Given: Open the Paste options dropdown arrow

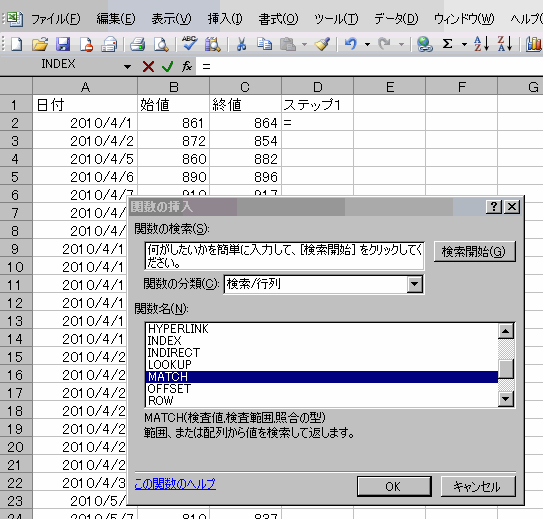Looking at the screenshot, I should point(304,44).
